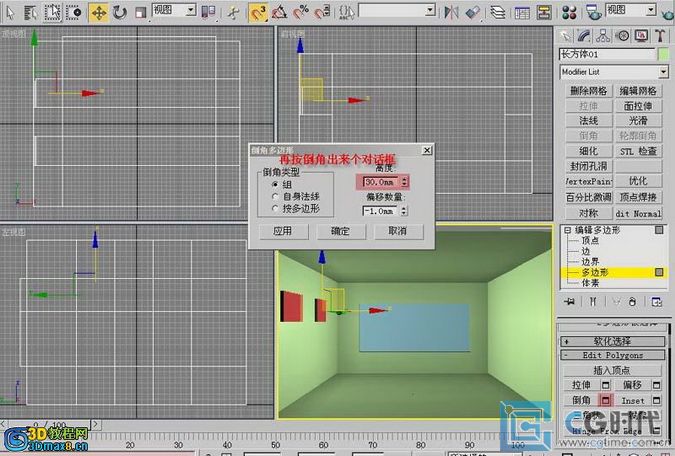Click the STL 检查 modifier button
This screenshot has width=675, height=456.
(x=638, y=151)
